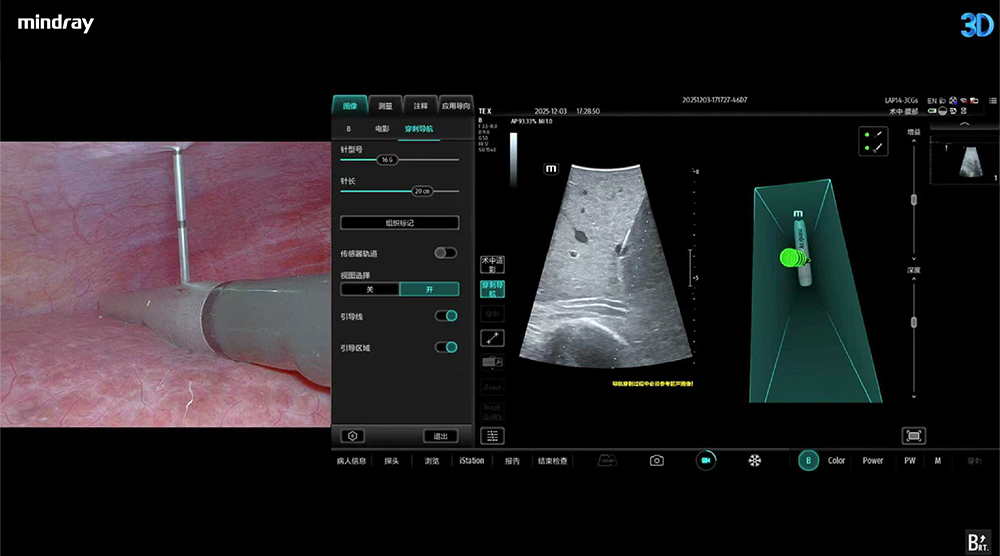Click the needle indicator legend icon
The image size is (1000, 556).
pos(872,141)
